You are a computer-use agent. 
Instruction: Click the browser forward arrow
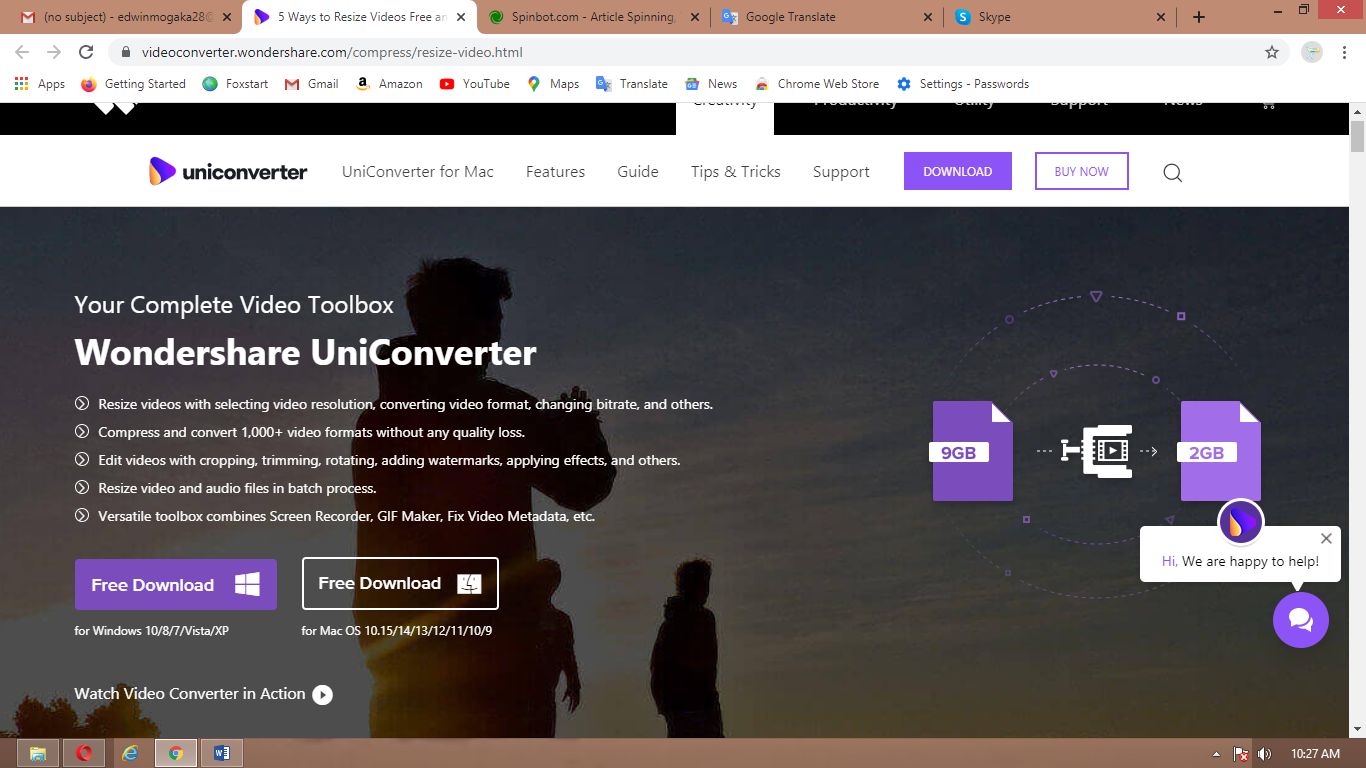click(x=54, y=52)
